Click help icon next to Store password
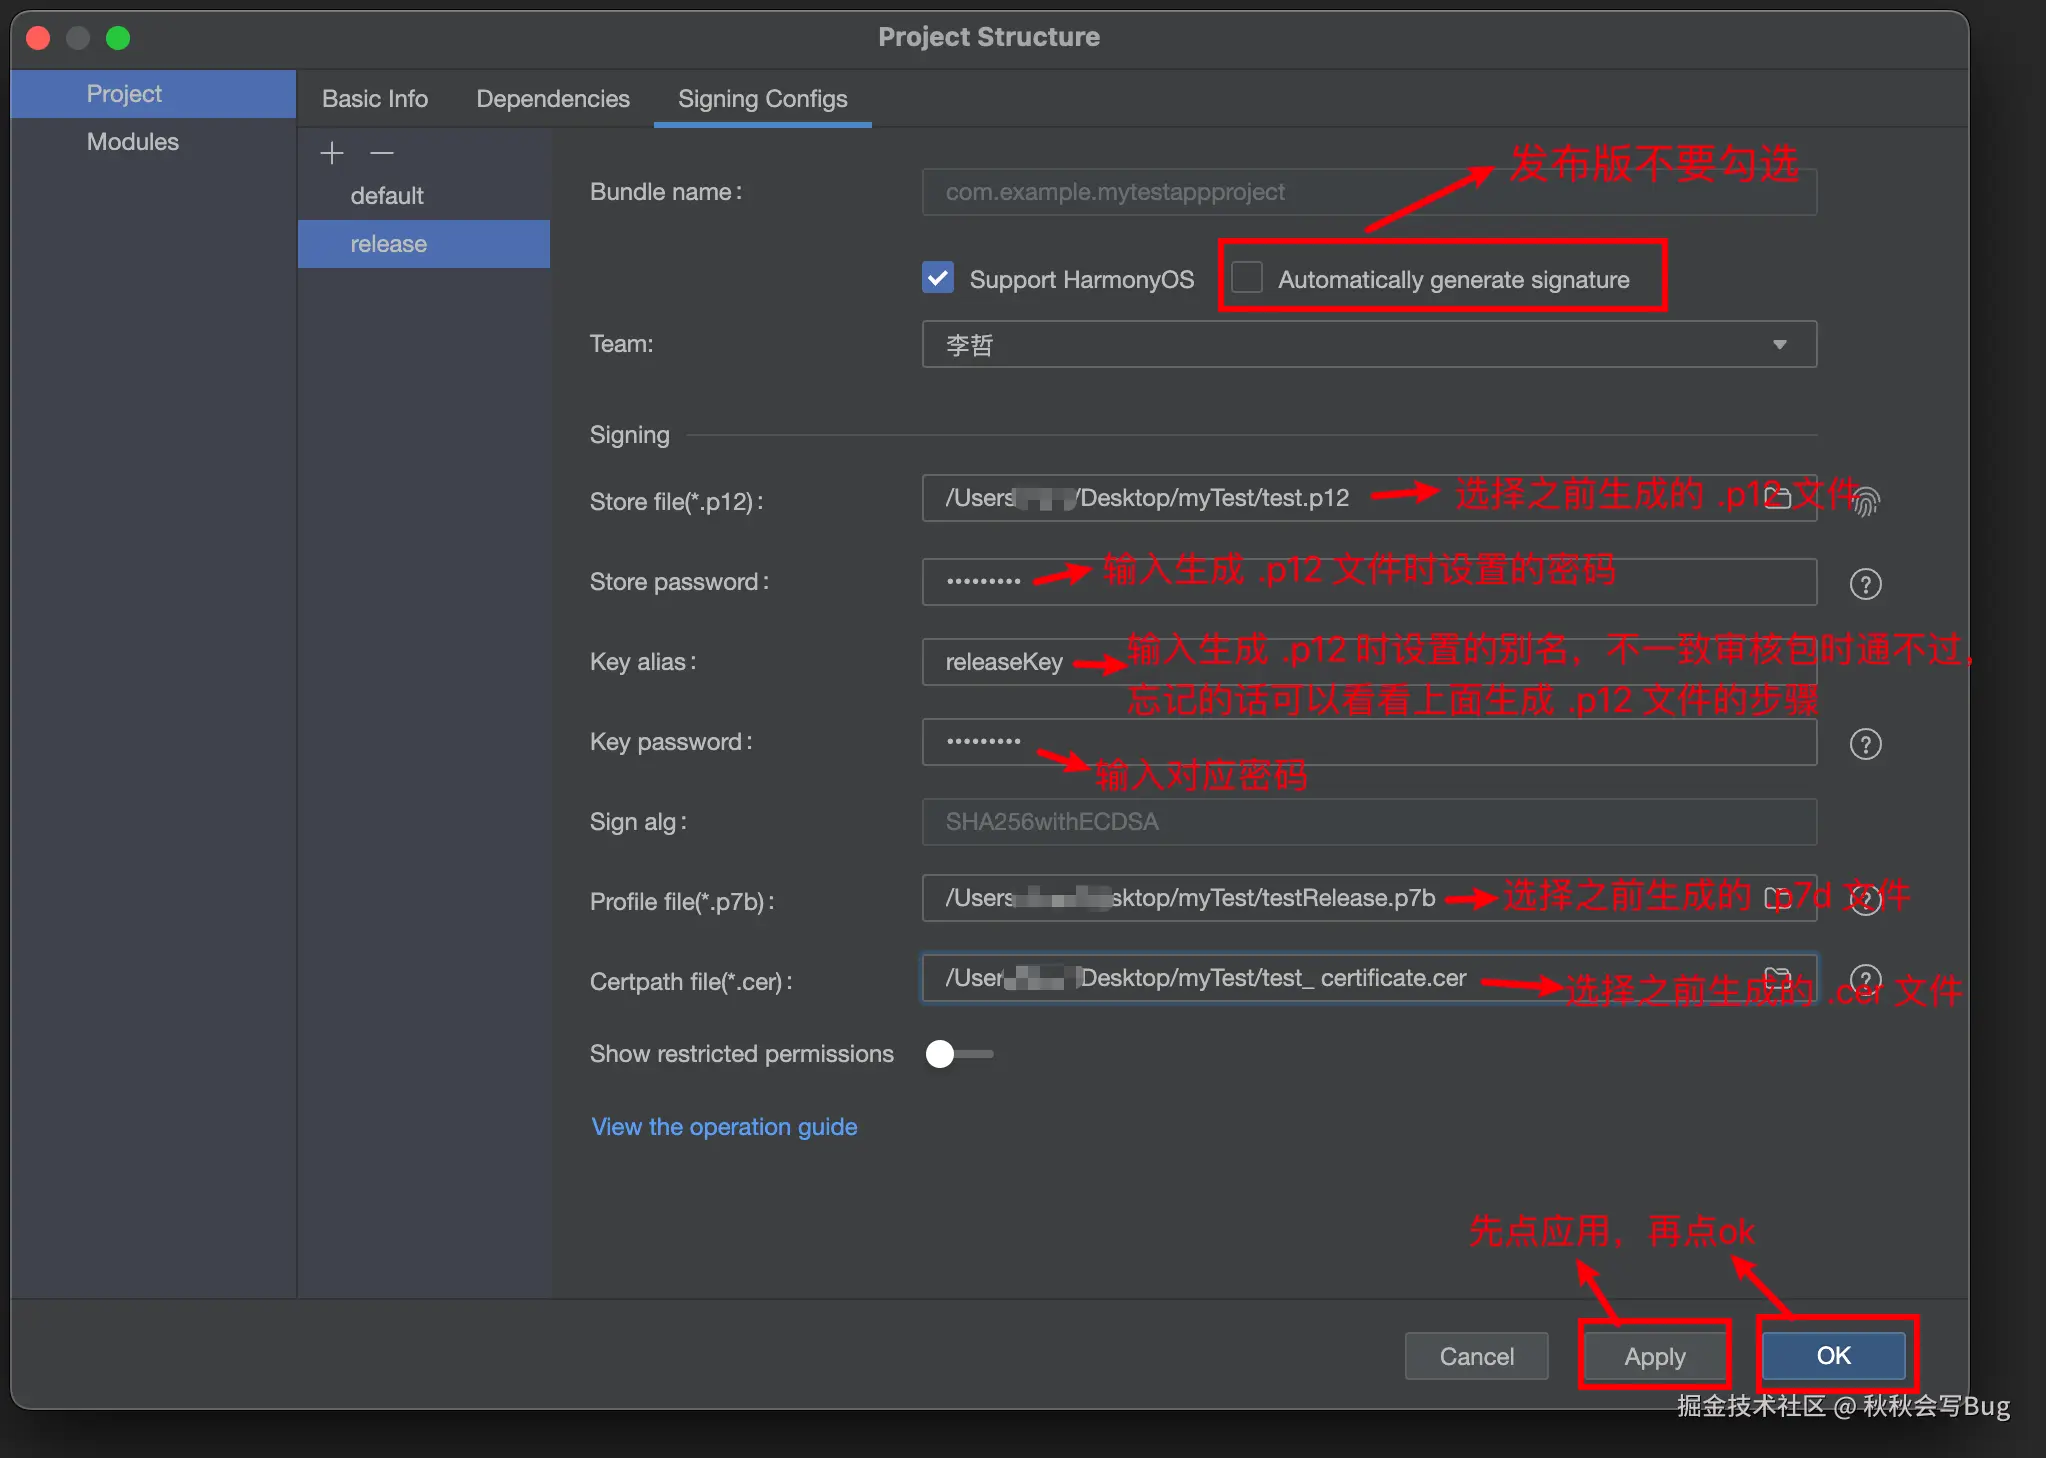 point(1865,584)
